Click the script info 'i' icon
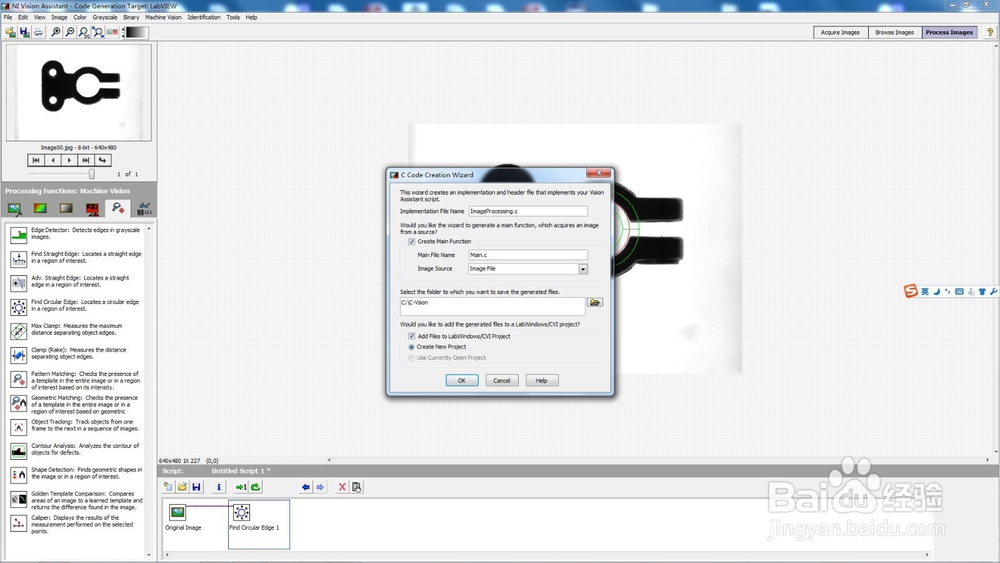Image resolution: width=1000 pixels, height=563 pixels. click(x=219, y=487)
